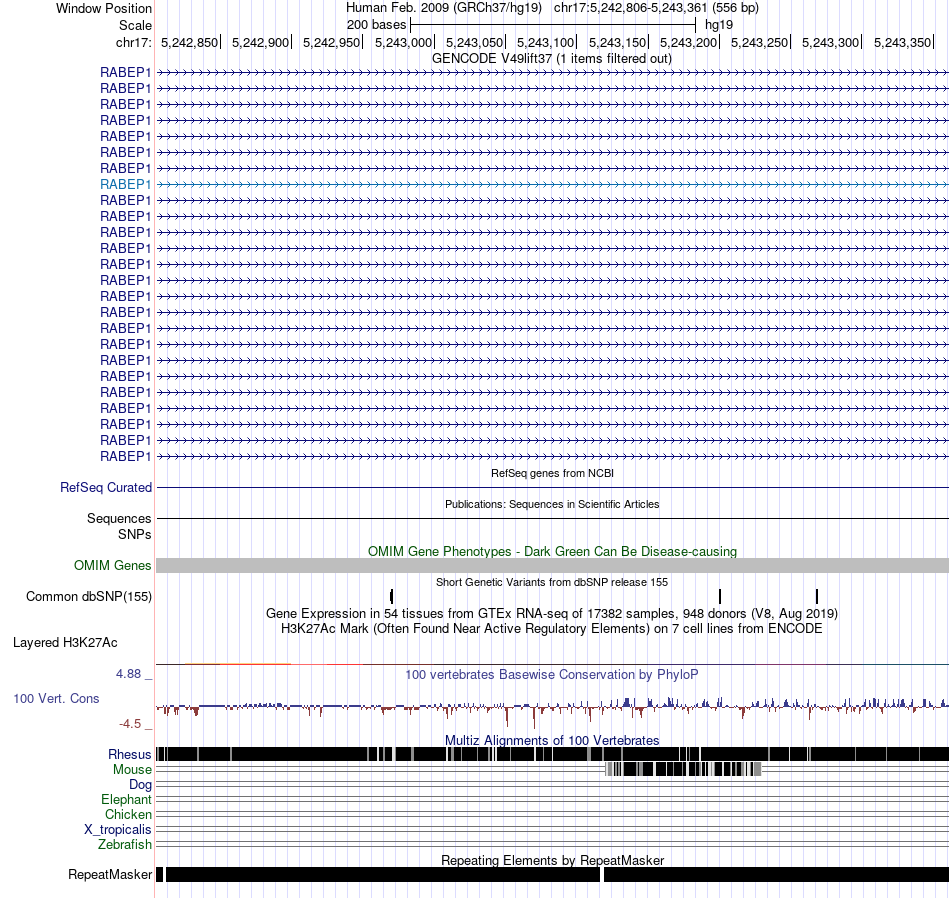This screenshot has height=898, width=950.
Task: Open the GTEx Gene Expression in 54 tissues title
Action: (x=552, y=614)
